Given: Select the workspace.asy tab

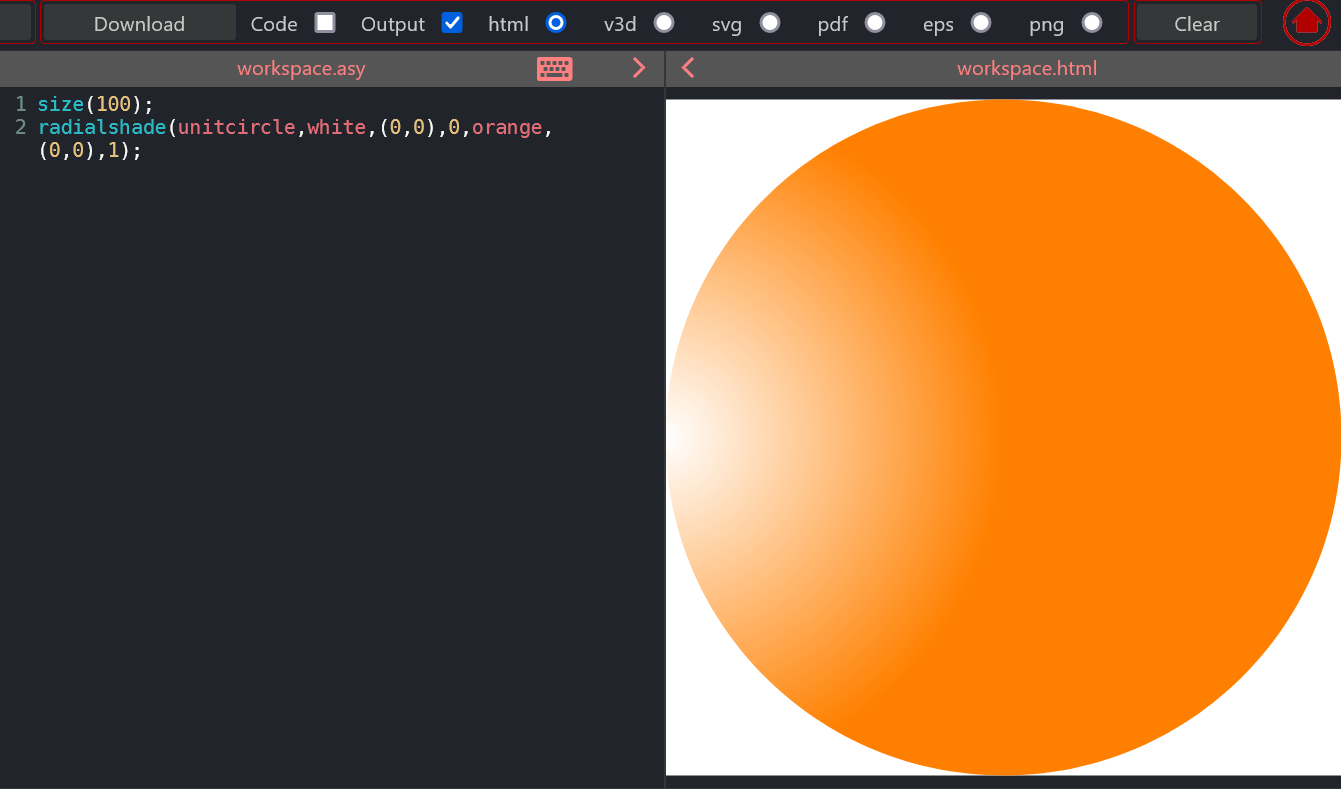Looking at the screenshot, I should (301, 68).
